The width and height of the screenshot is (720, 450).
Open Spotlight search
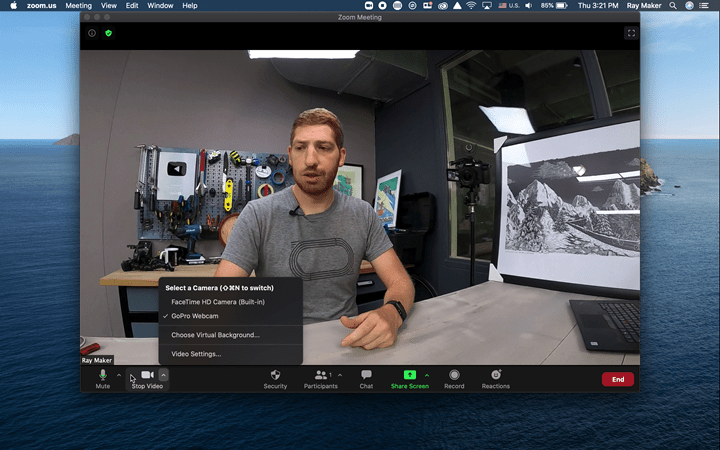pos(673,6)
